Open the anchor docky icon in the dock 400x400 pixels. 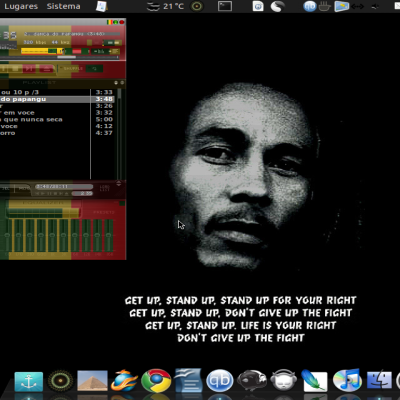[x=29, y=381]
